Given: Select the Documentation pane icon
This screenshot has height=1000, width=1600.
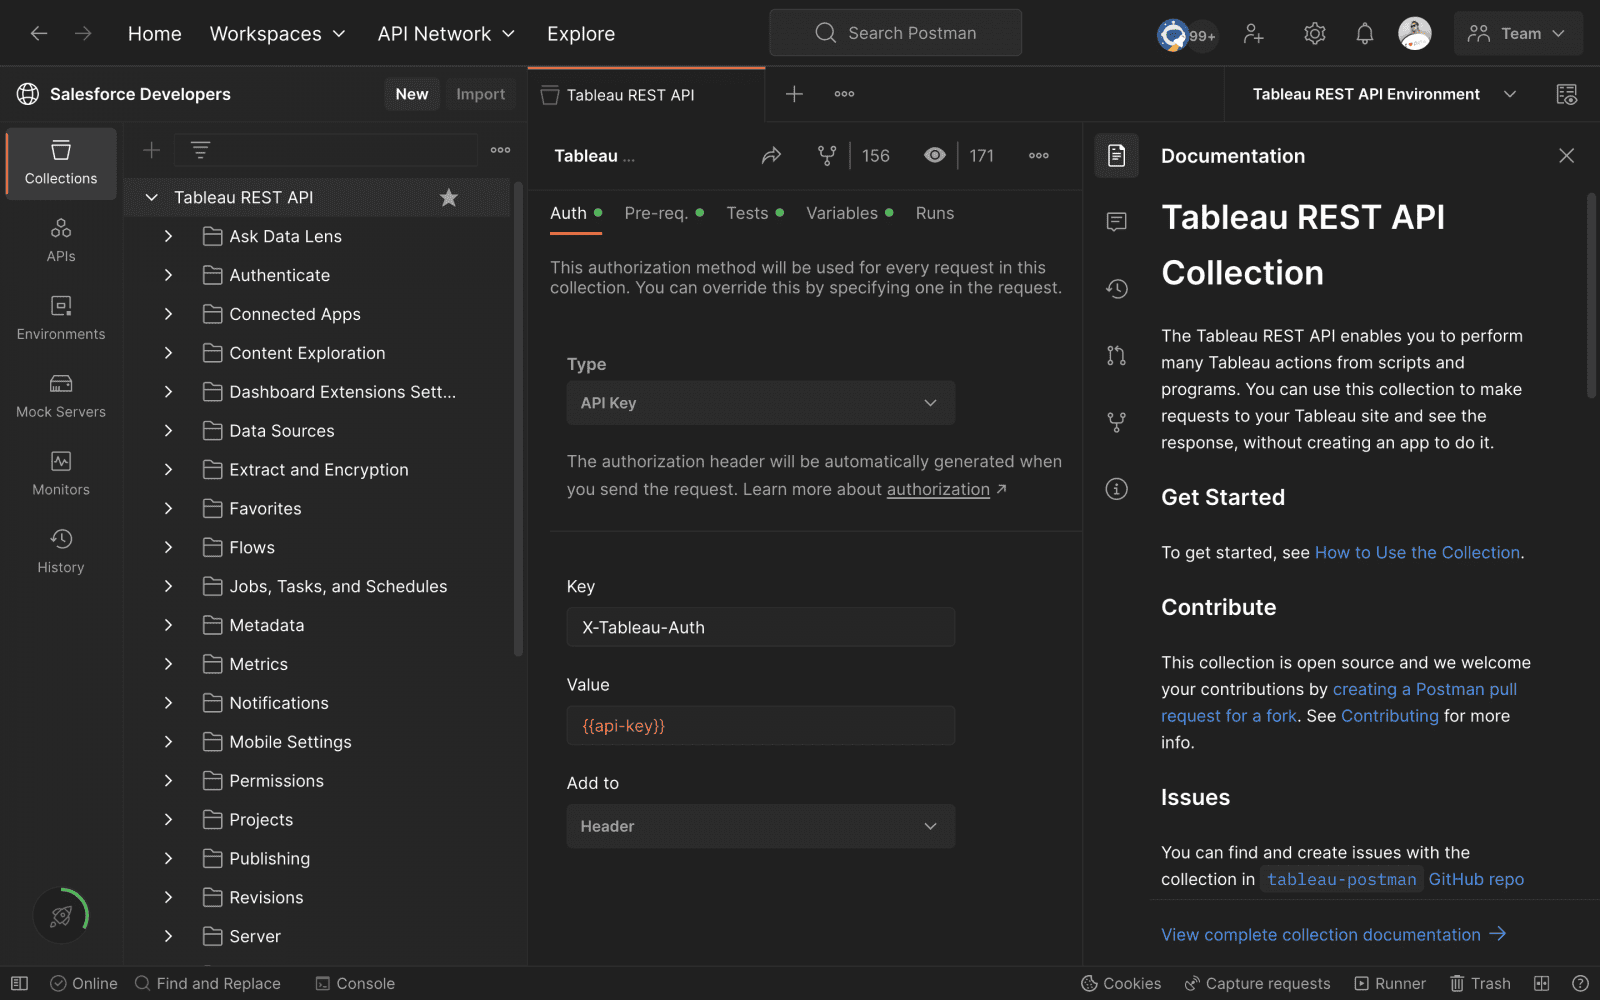Looking at the screenshot, I should (1117, 156).
